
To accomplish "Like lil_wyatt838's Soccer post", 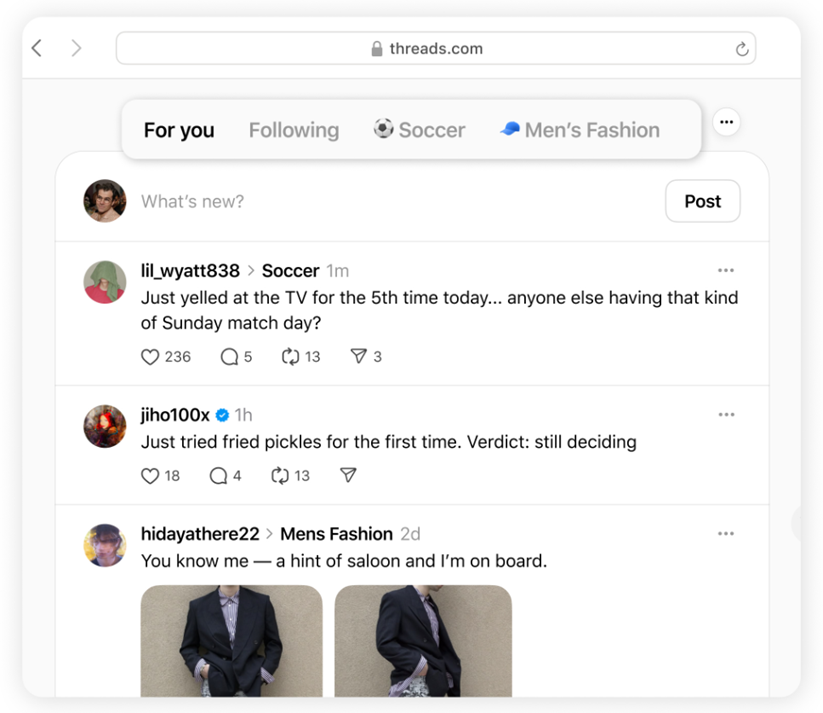I will click(x=151, y=357).
